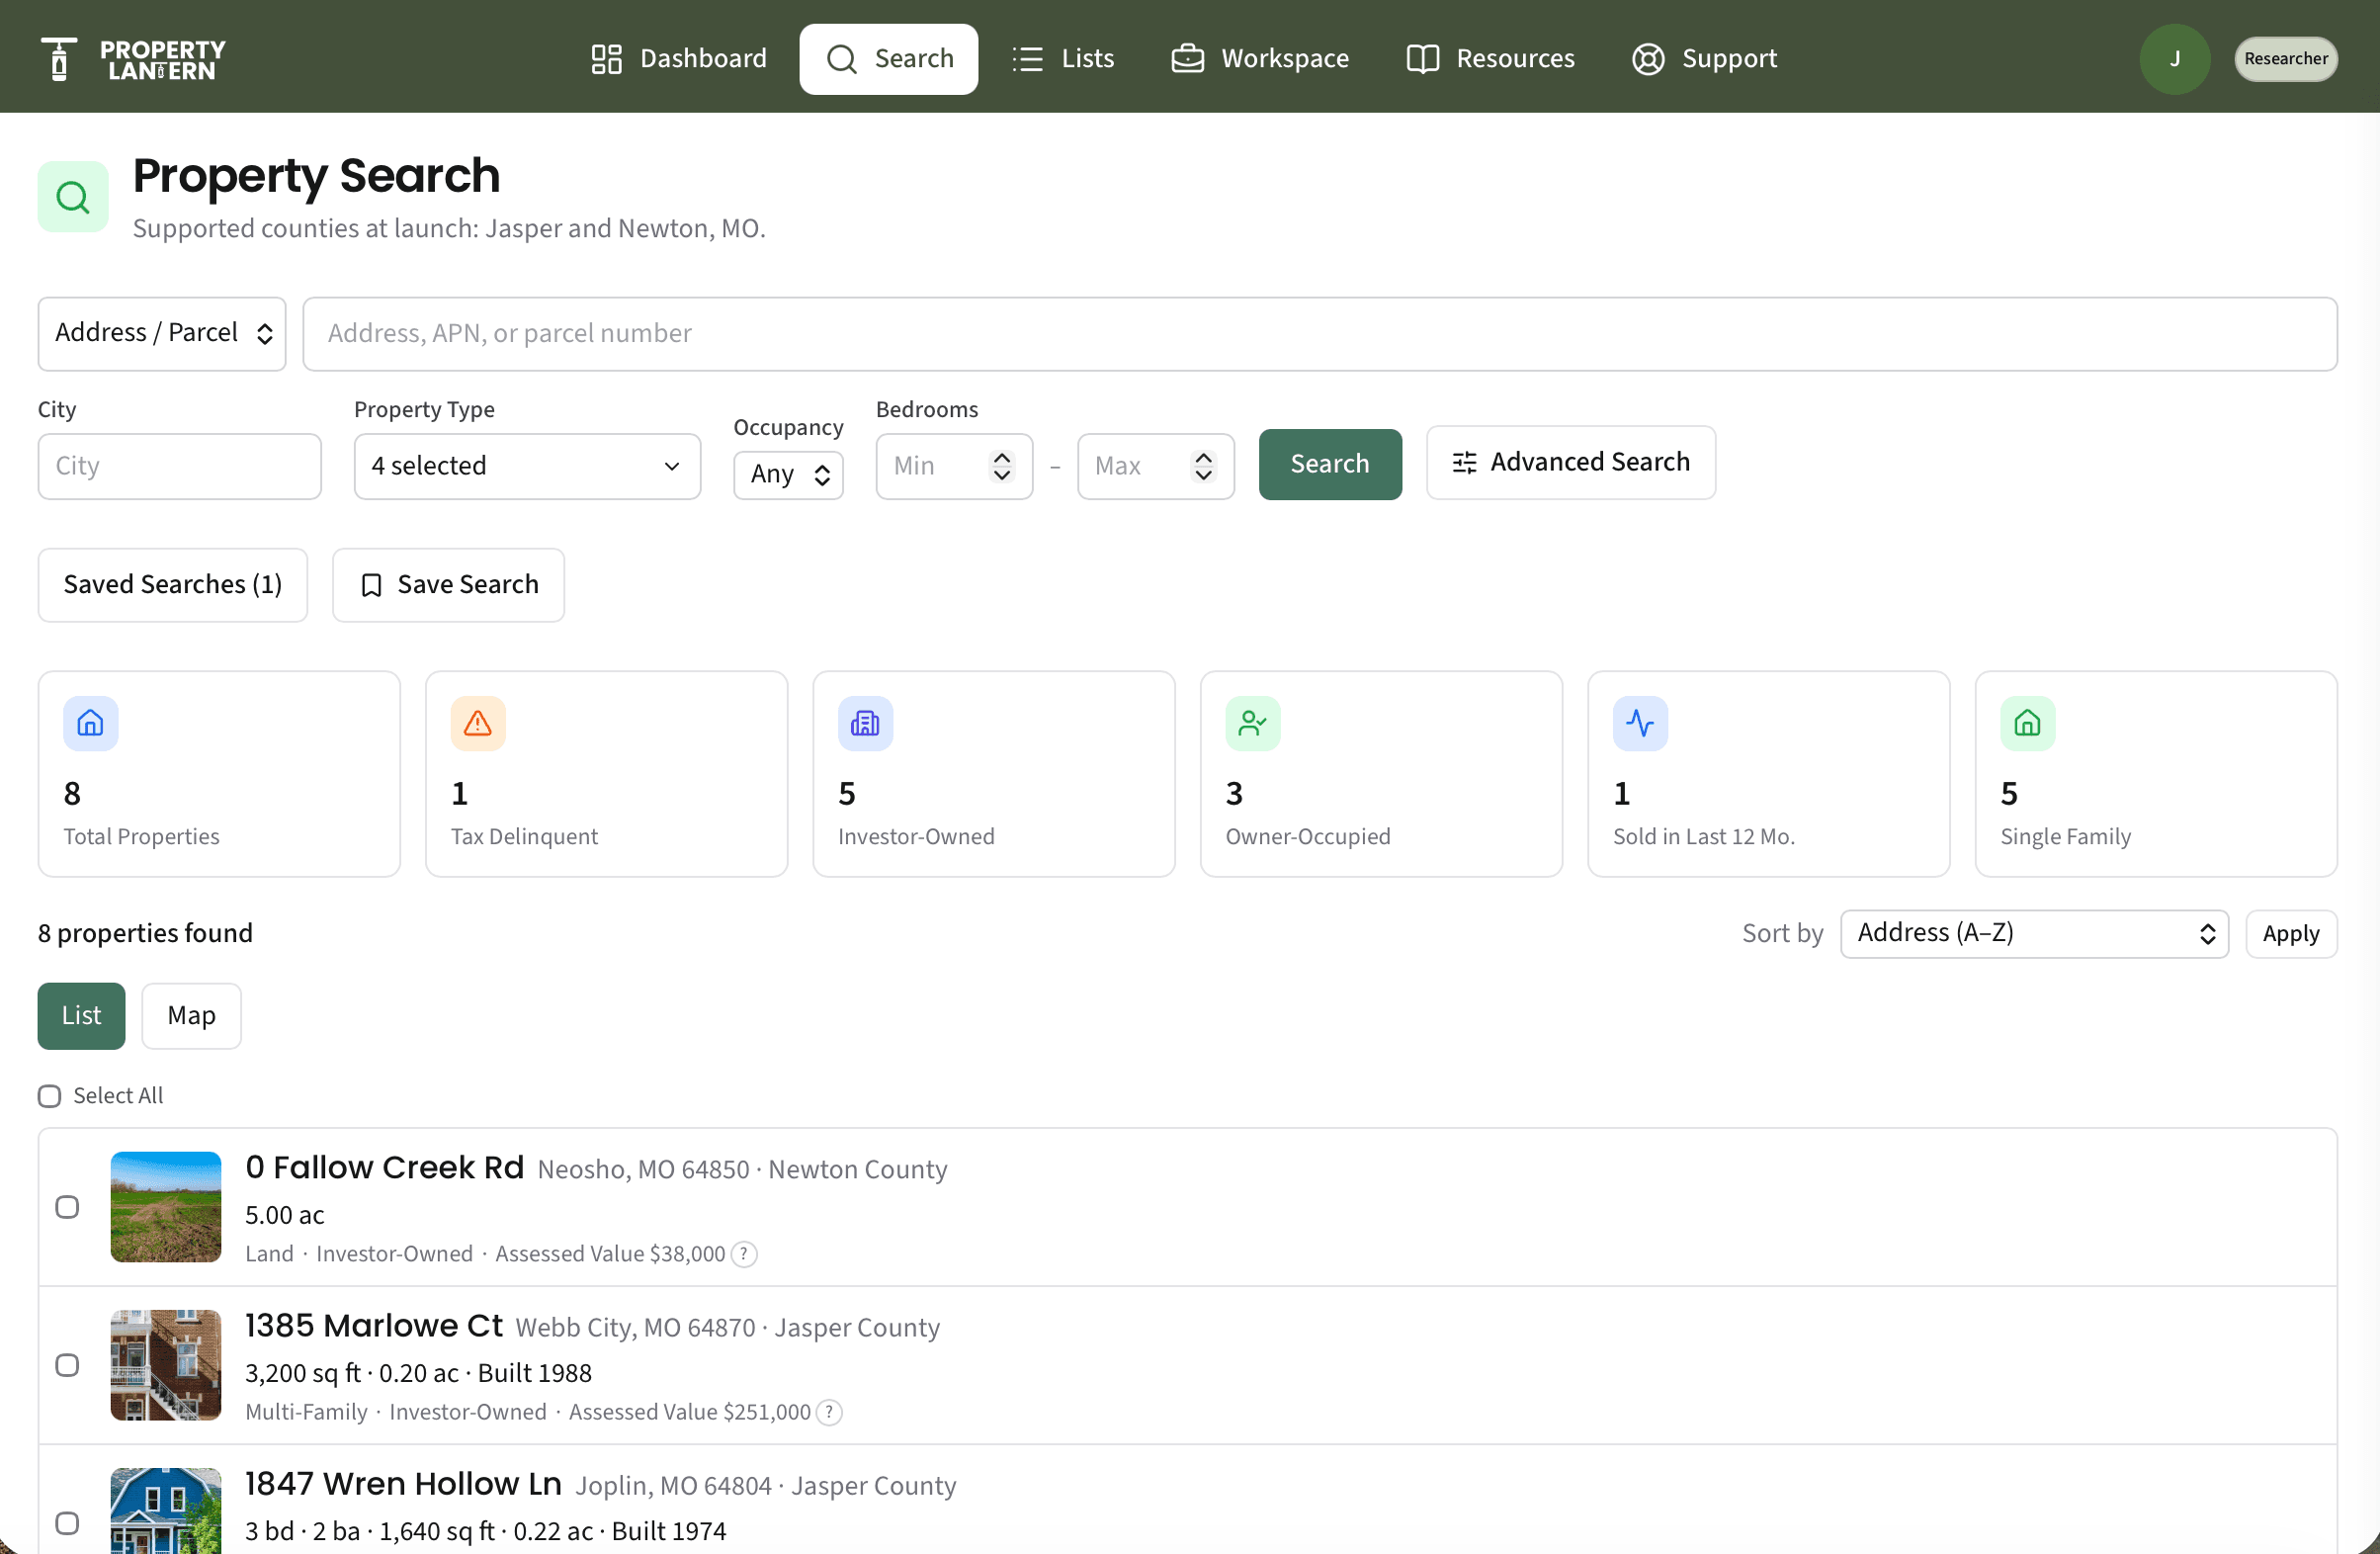
Task: Click the Investor-Owned building icon
Action: 865,723
